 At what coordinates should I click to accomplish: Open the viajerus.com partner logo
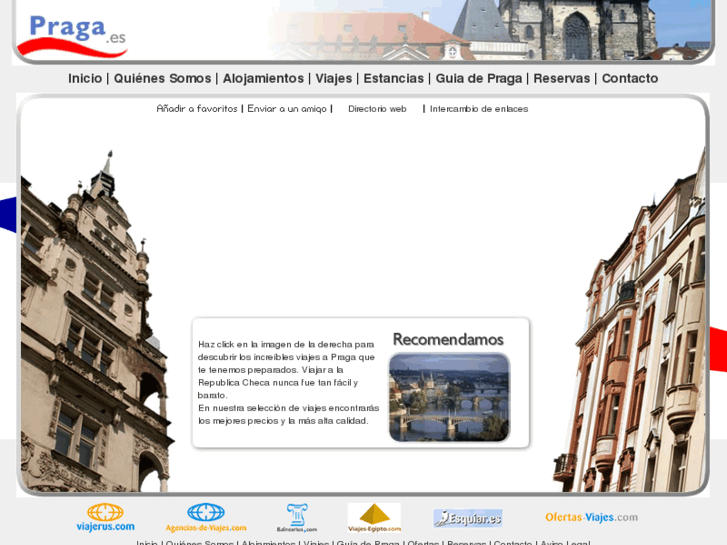[x=106, y=517]
